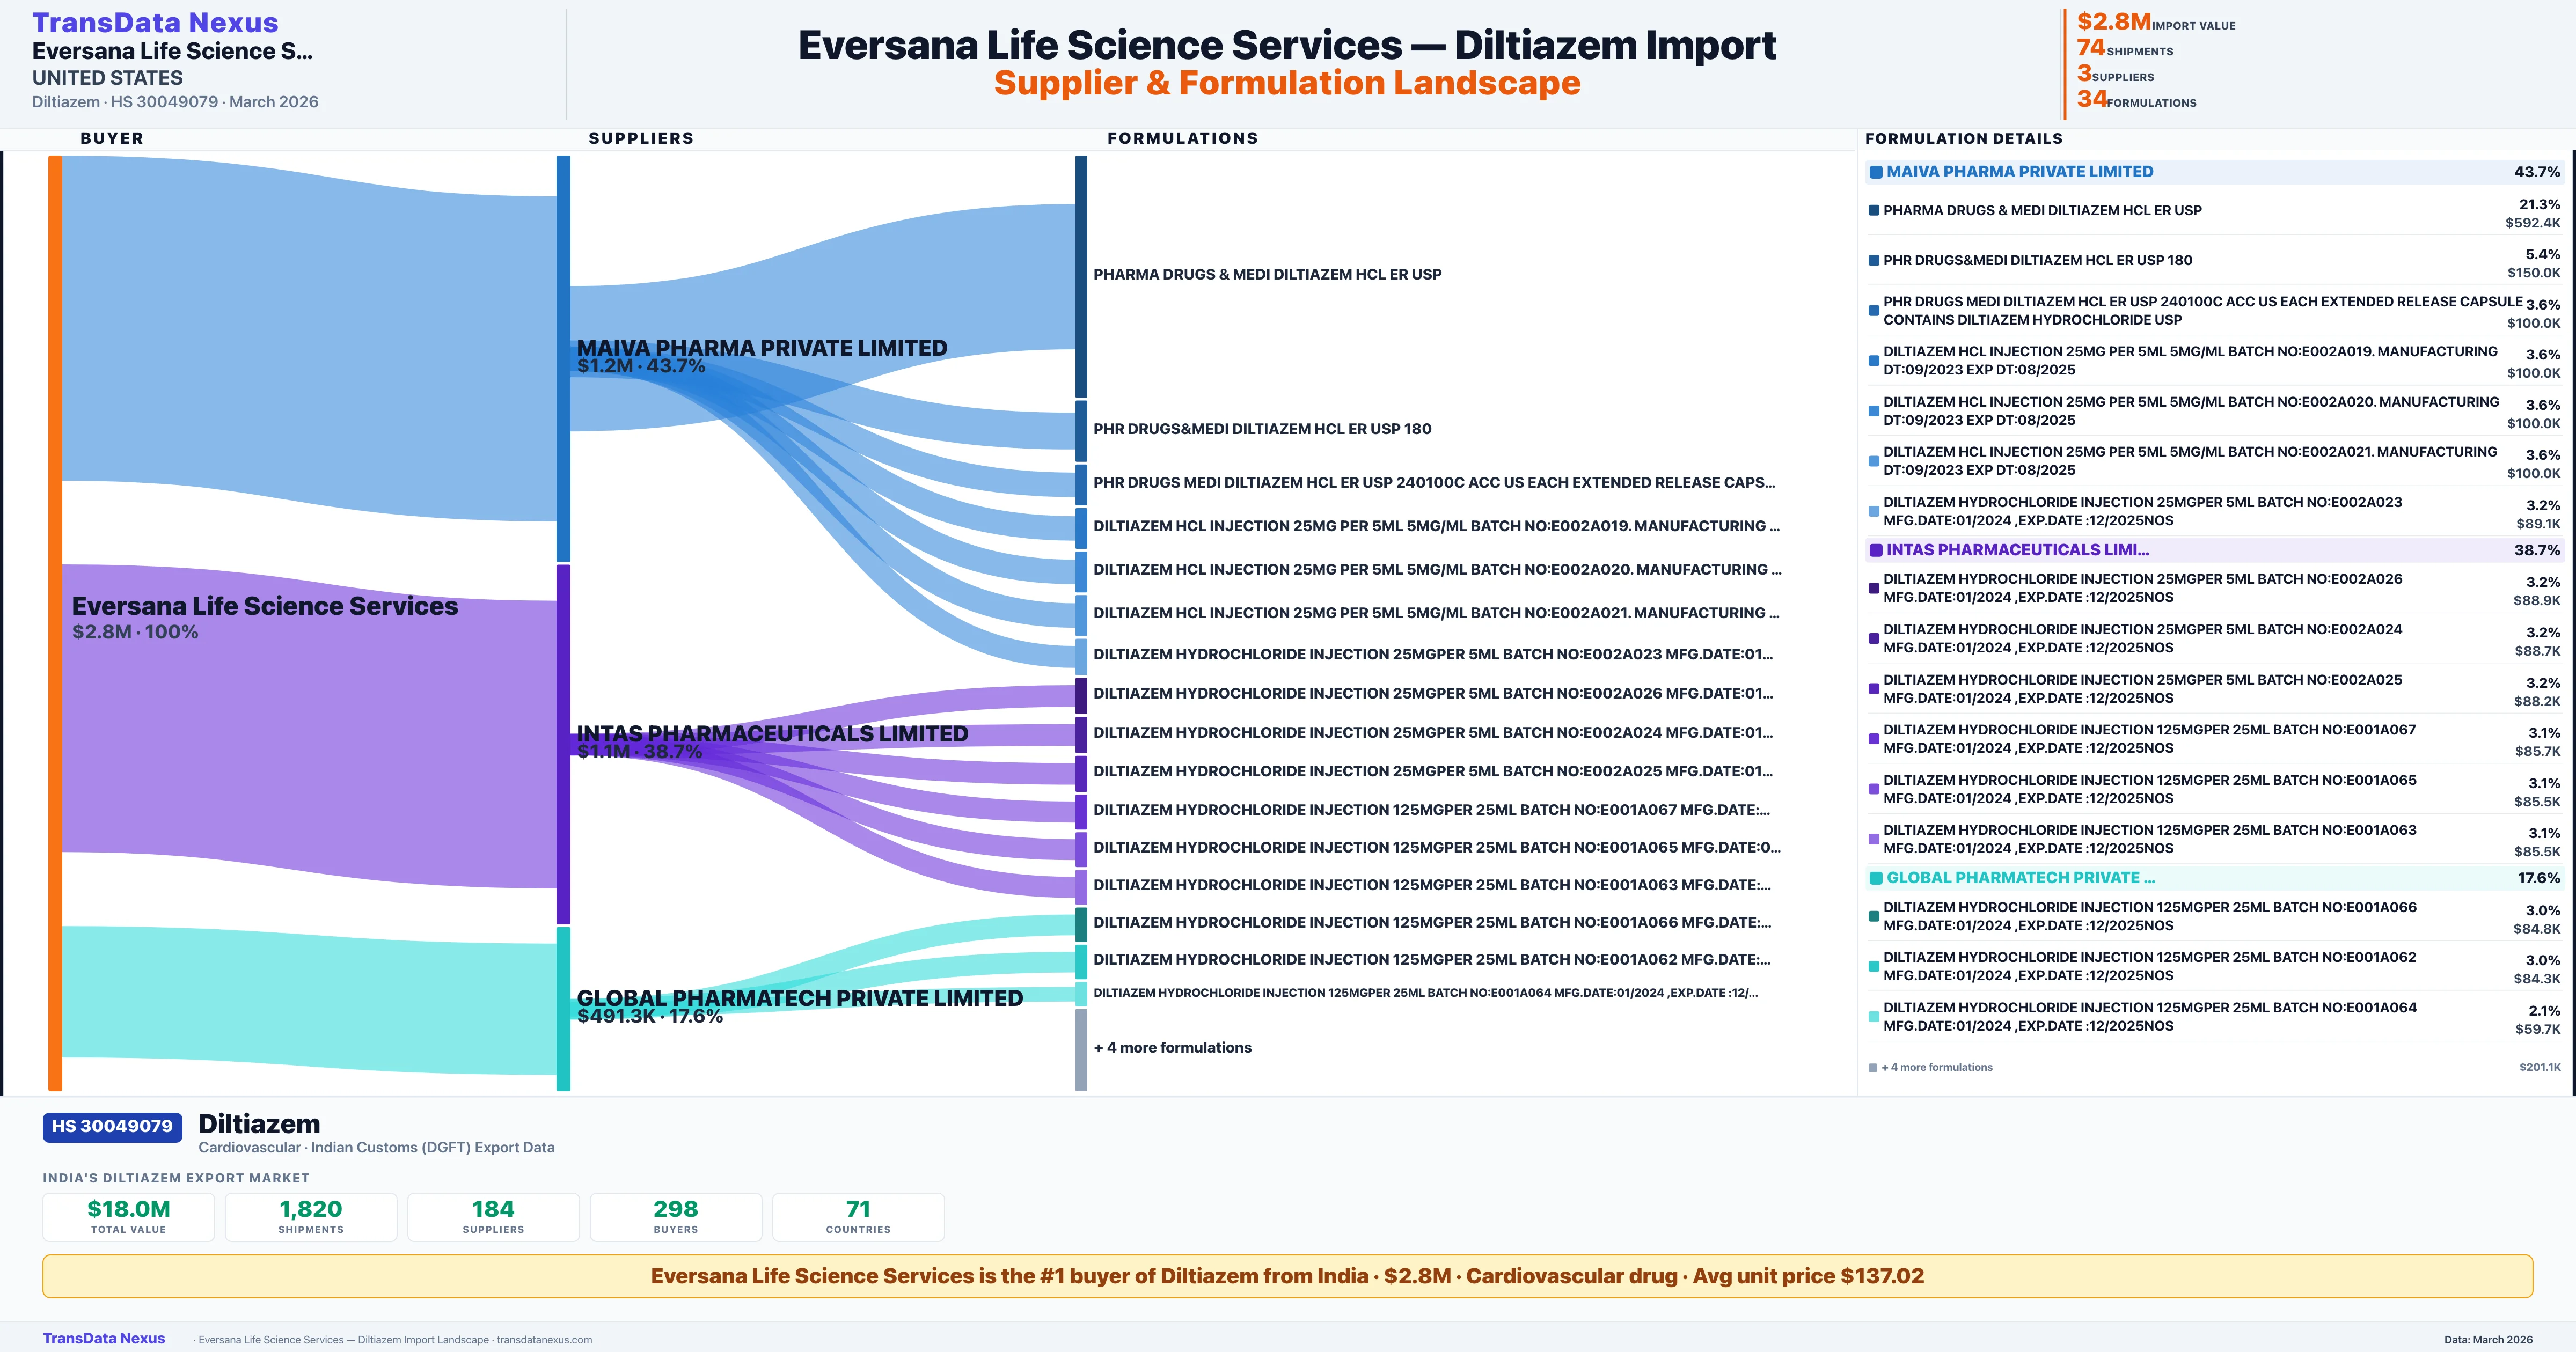The width and height of the screenshot is (2576, 1352).
Task: Click MAIVA PHARMA header in Formulation Details
Action: coord(2019,172)
